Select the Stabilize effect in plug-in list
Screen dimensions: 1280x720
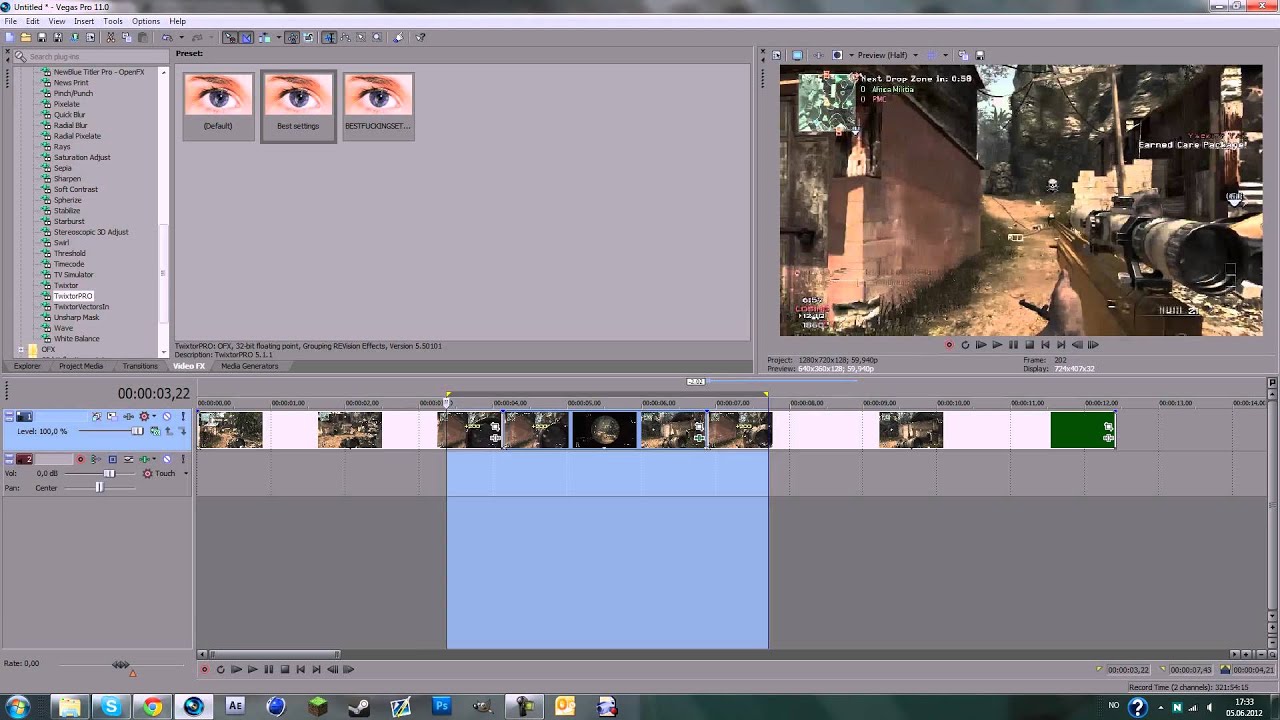tap(67, 211)
